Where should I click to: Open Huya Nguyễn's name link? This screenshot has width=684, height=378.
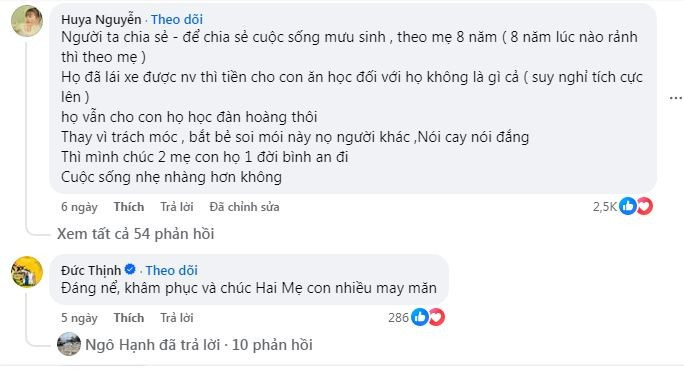101,19
